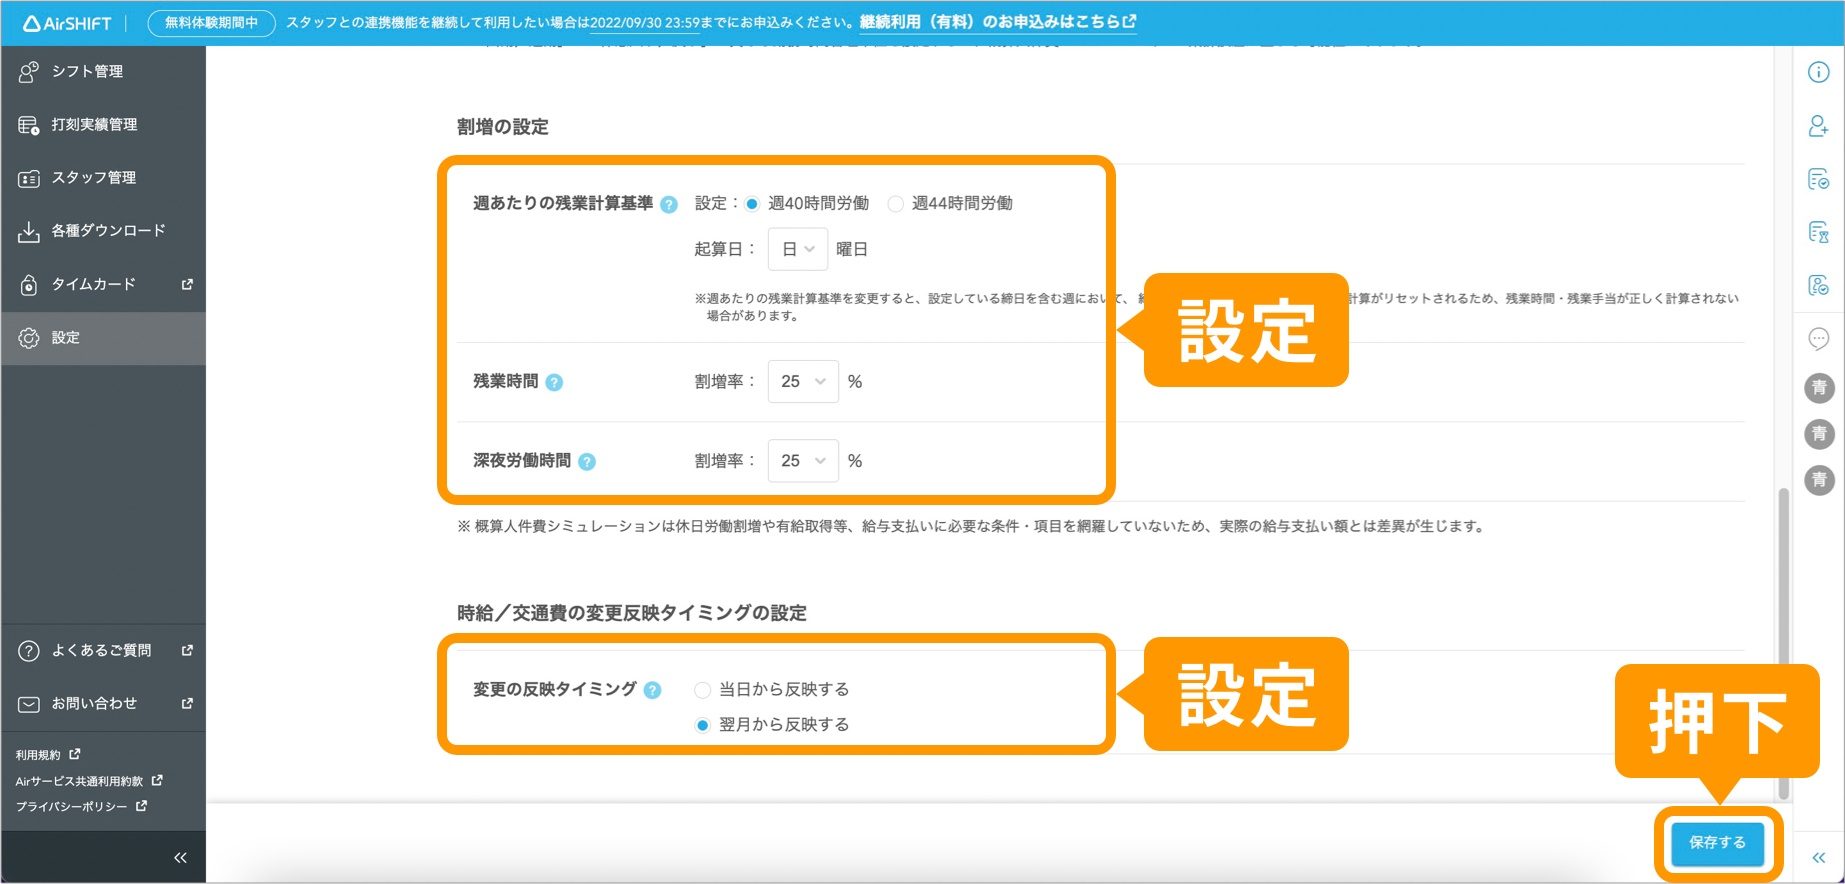The image size is (1845, 884).
Task: Open シフト管理 in sidebar
Action: [x=87, y=72]
